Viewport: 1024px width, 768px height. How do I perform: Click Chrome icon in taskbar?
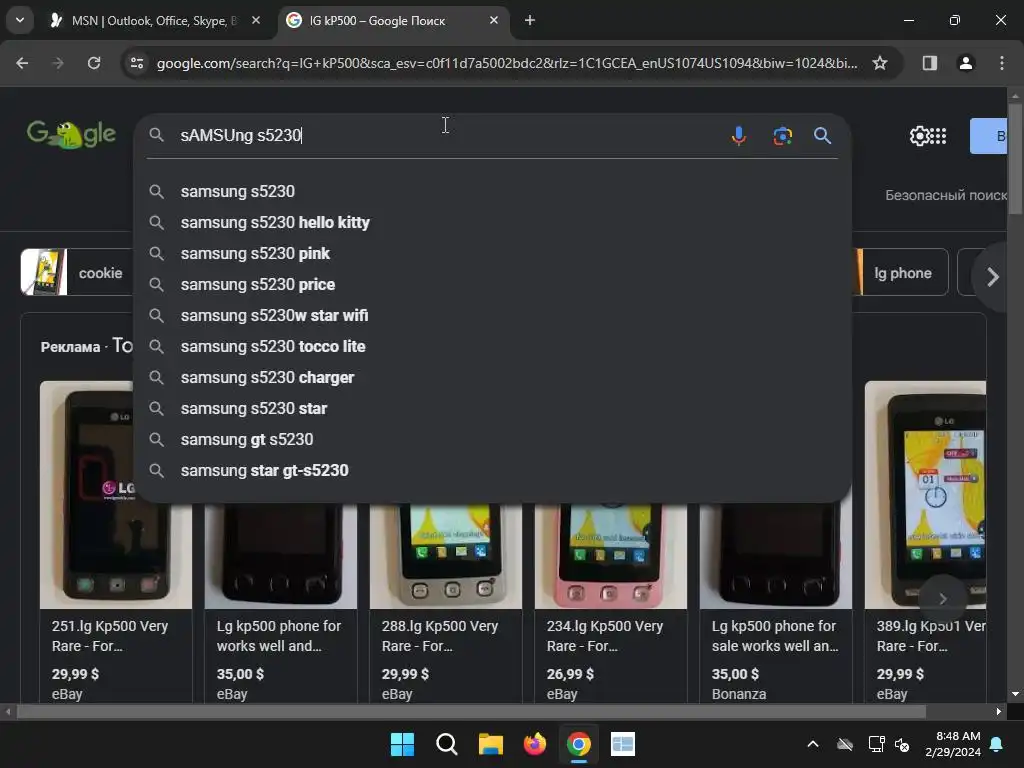pos(579,744)
